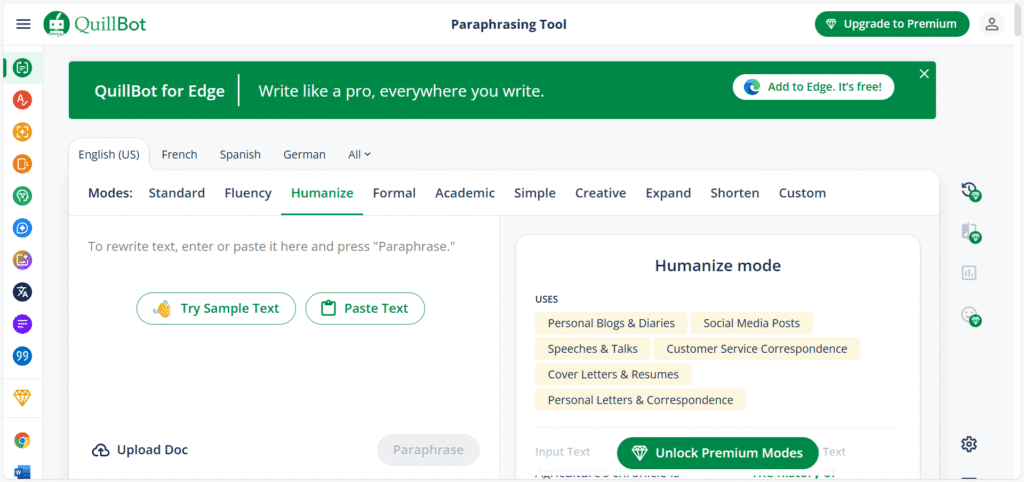Screen dimensions: 1024x482
Task: Click the Paraphrasing Tool page title
Action: click(x=509, y=25)
